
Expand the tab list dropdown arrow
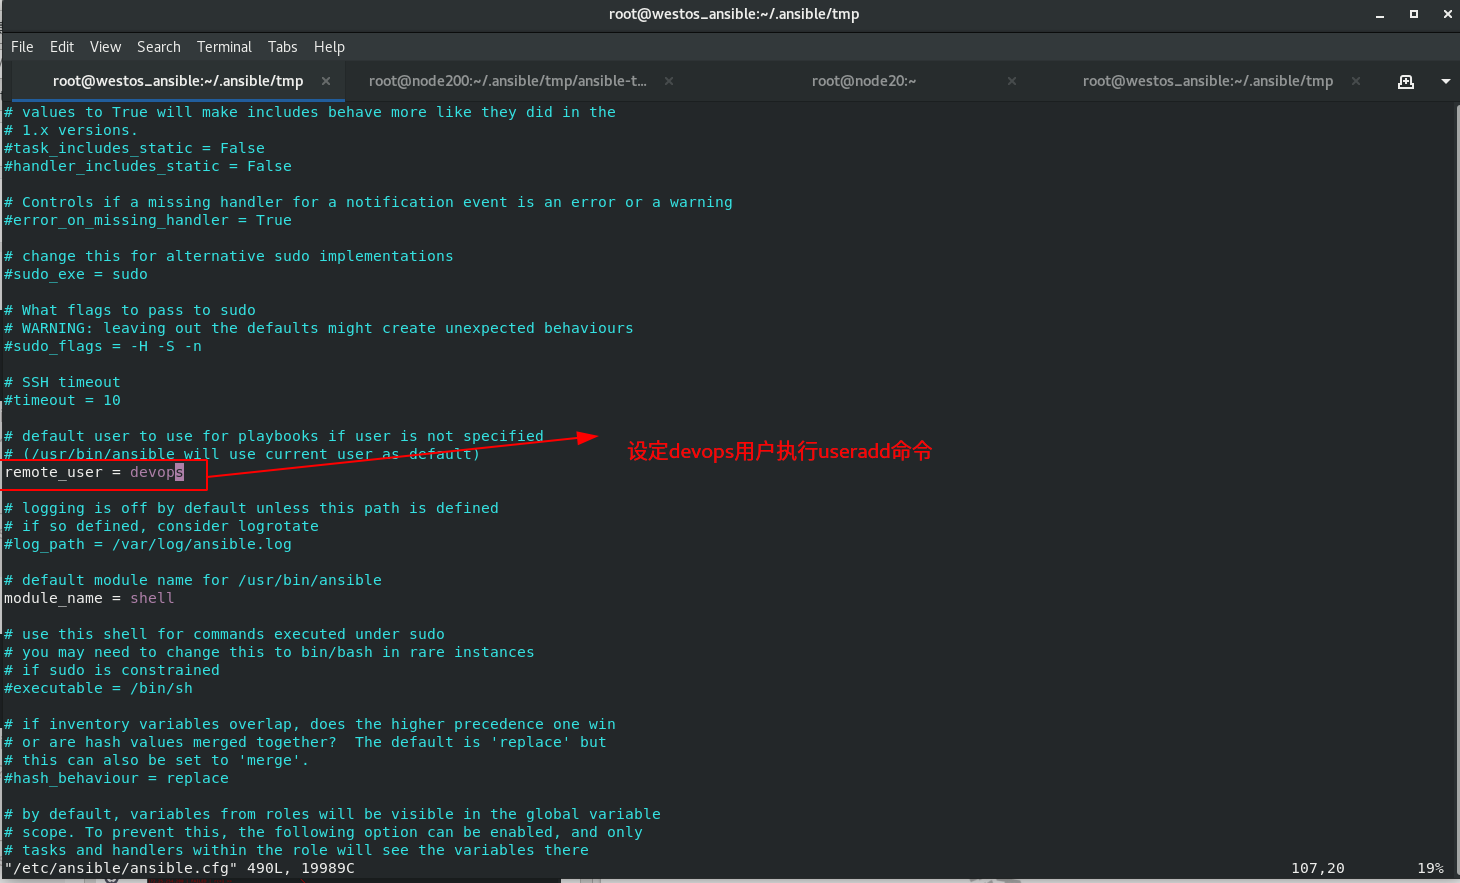coord(1445,81)
